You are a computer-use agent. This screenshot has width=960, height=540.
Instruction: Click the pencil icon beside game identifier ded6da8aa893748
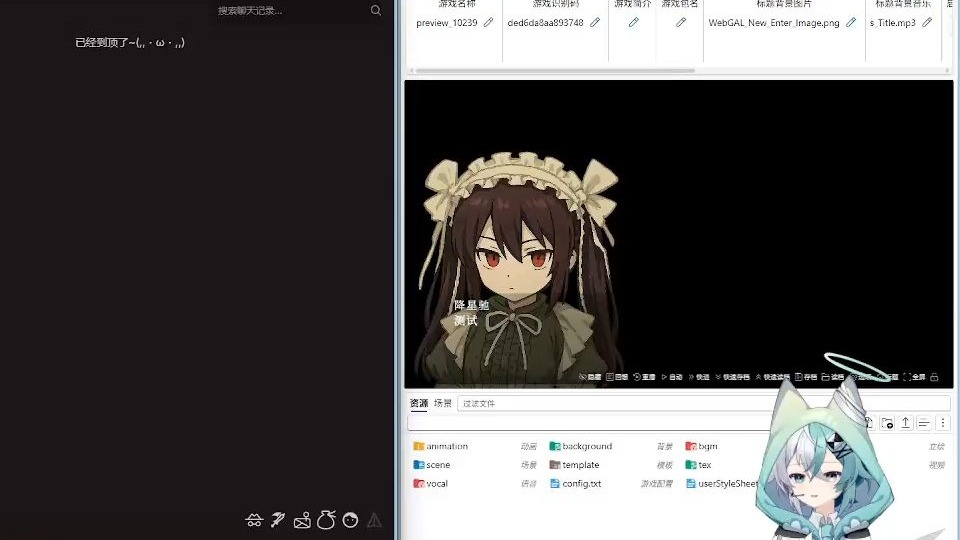[x=595, y=22]
